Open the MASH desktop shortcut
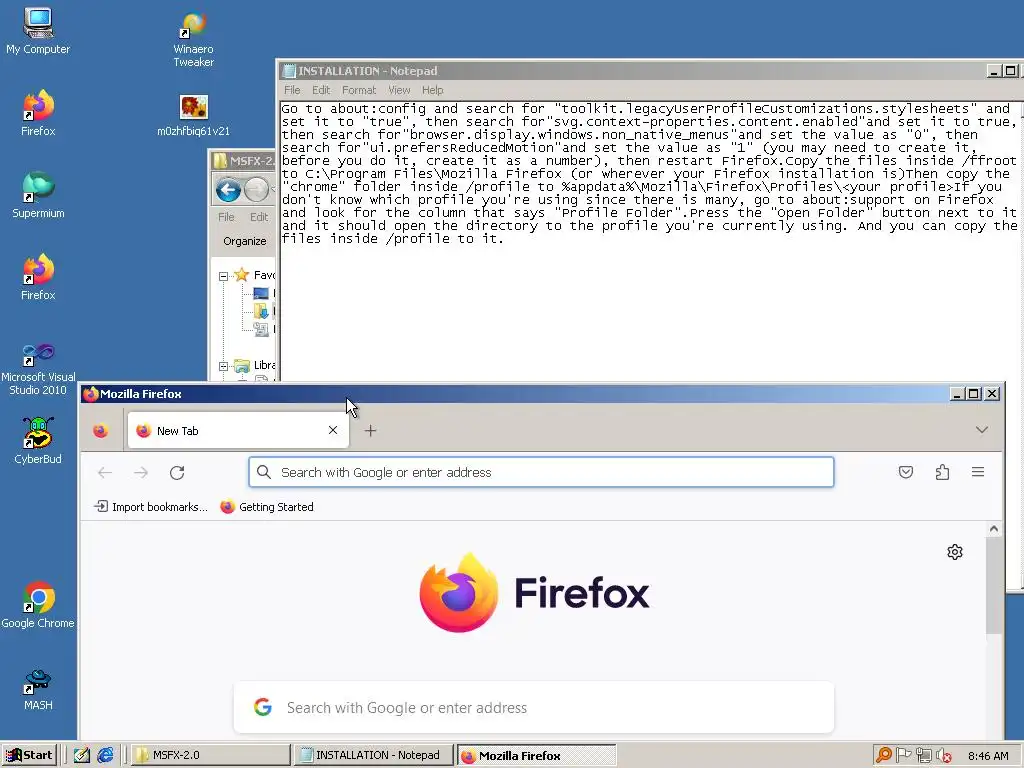The height and width of the screenshot is (768, 1024). click(38, 689)
